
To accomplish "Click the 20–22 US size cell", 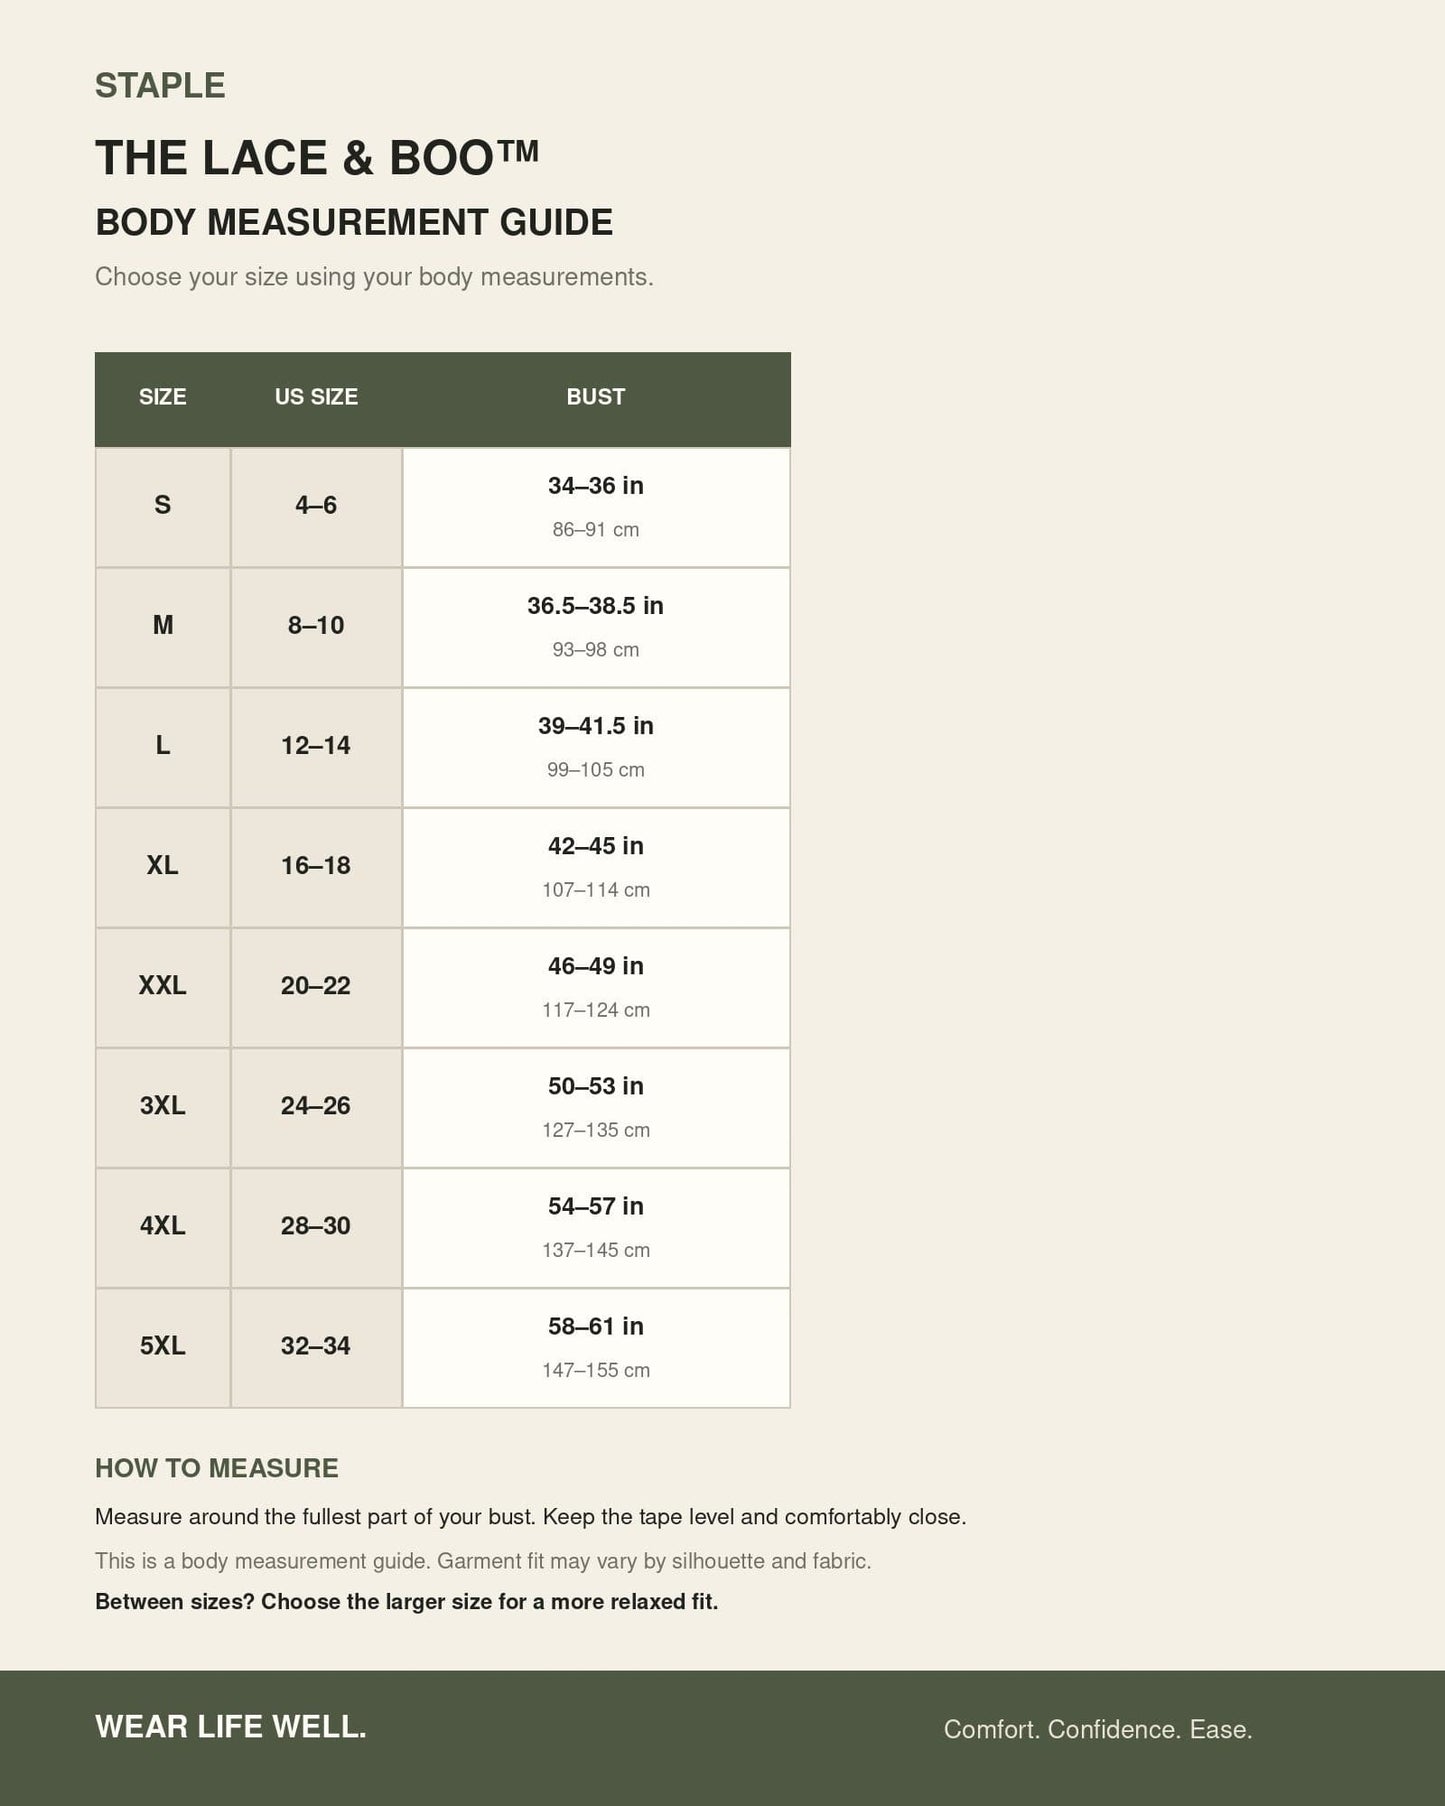I will coord(316,987).
